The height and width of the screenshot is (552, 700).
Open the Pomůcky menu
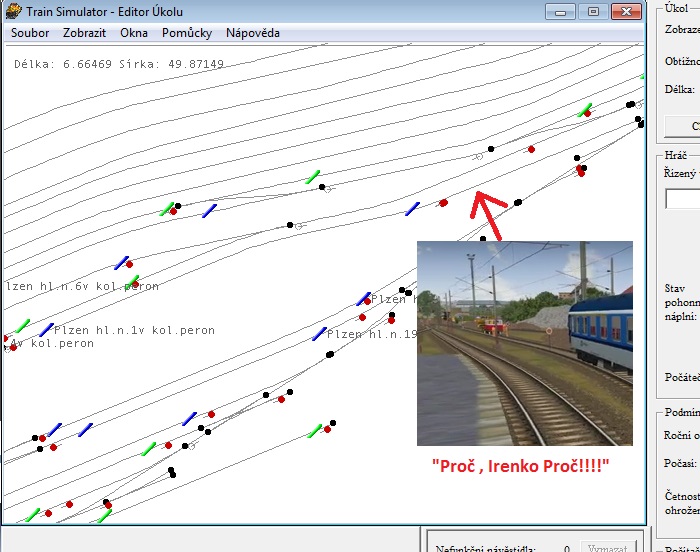(x=187, y=33)
